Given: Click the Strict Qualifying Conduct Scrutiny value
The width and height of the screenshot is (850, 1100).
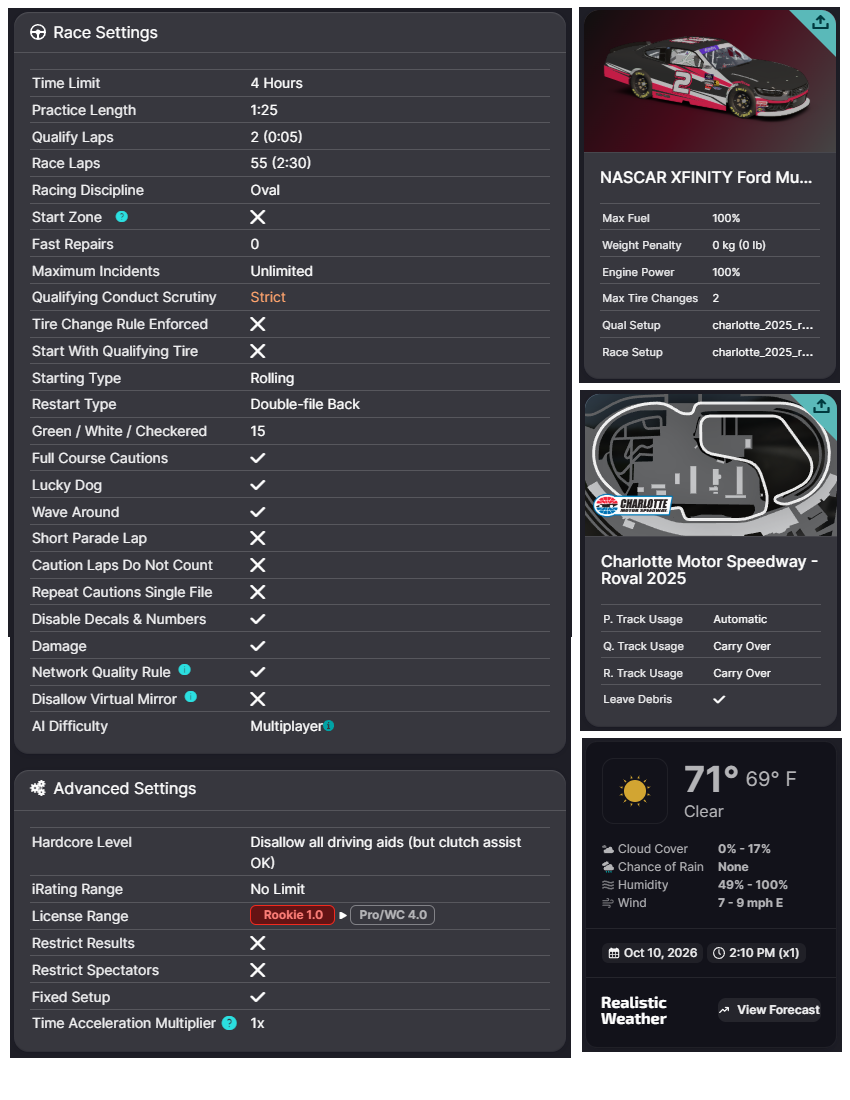Looking at the screenshot, I should click(268, 297).
